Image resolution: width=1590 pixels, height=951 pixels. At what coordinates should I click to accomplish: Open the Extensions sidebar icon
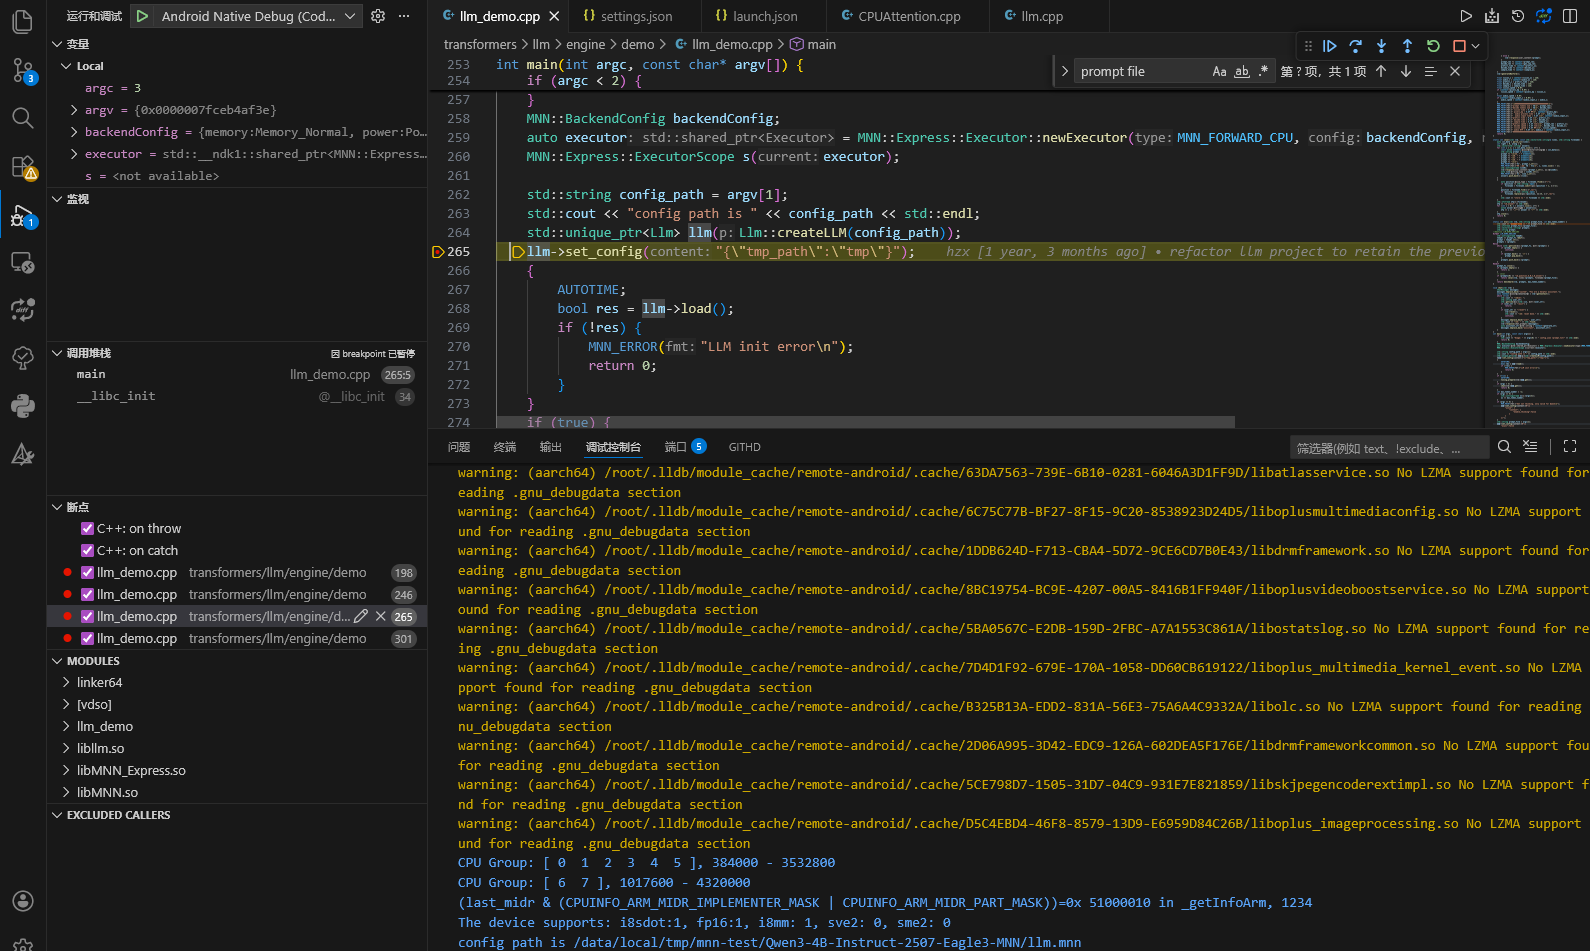[x=22, y=167]
